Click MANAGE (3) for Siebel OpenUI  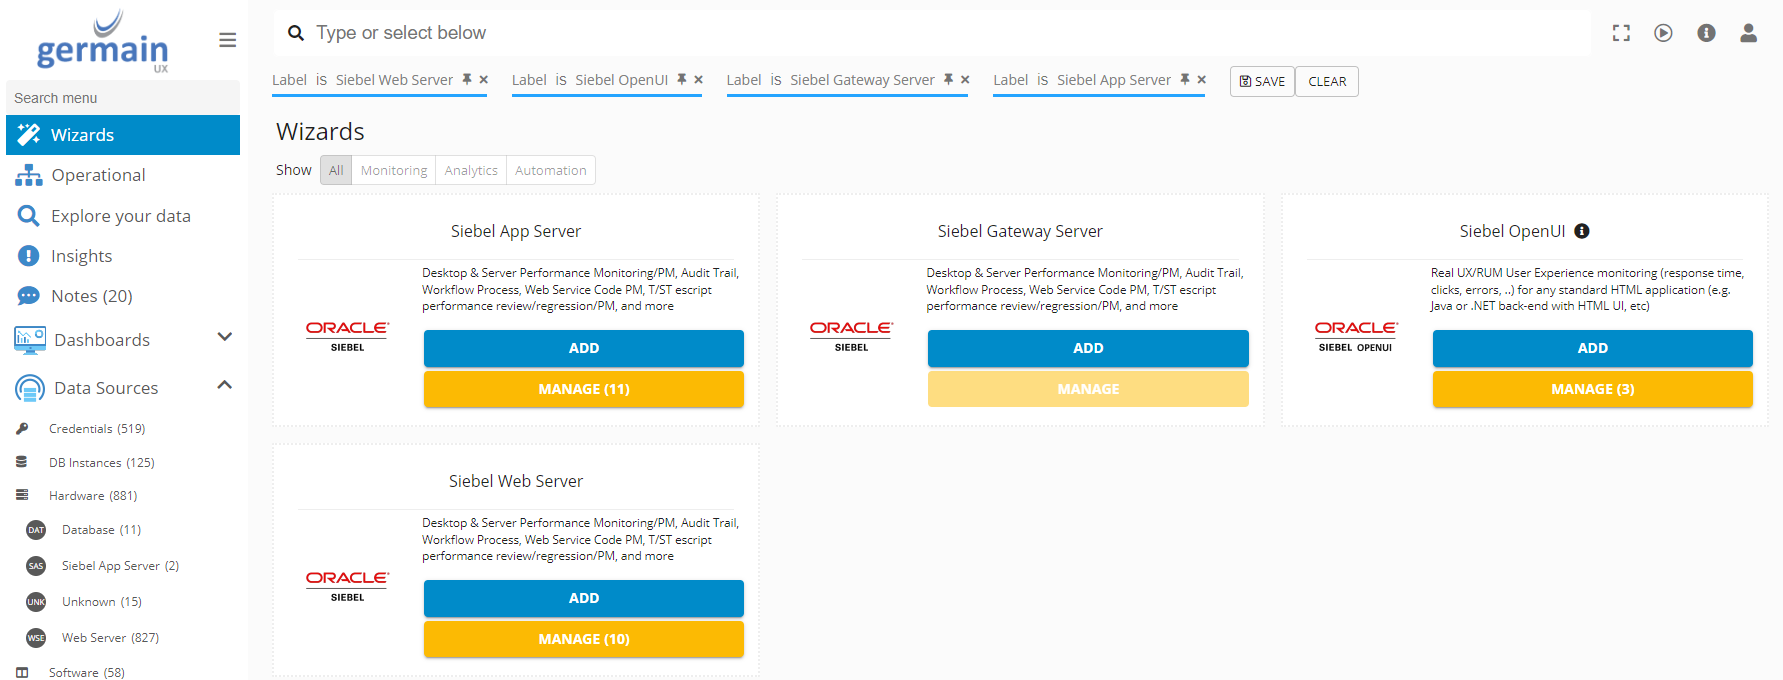click(1592, 389)
